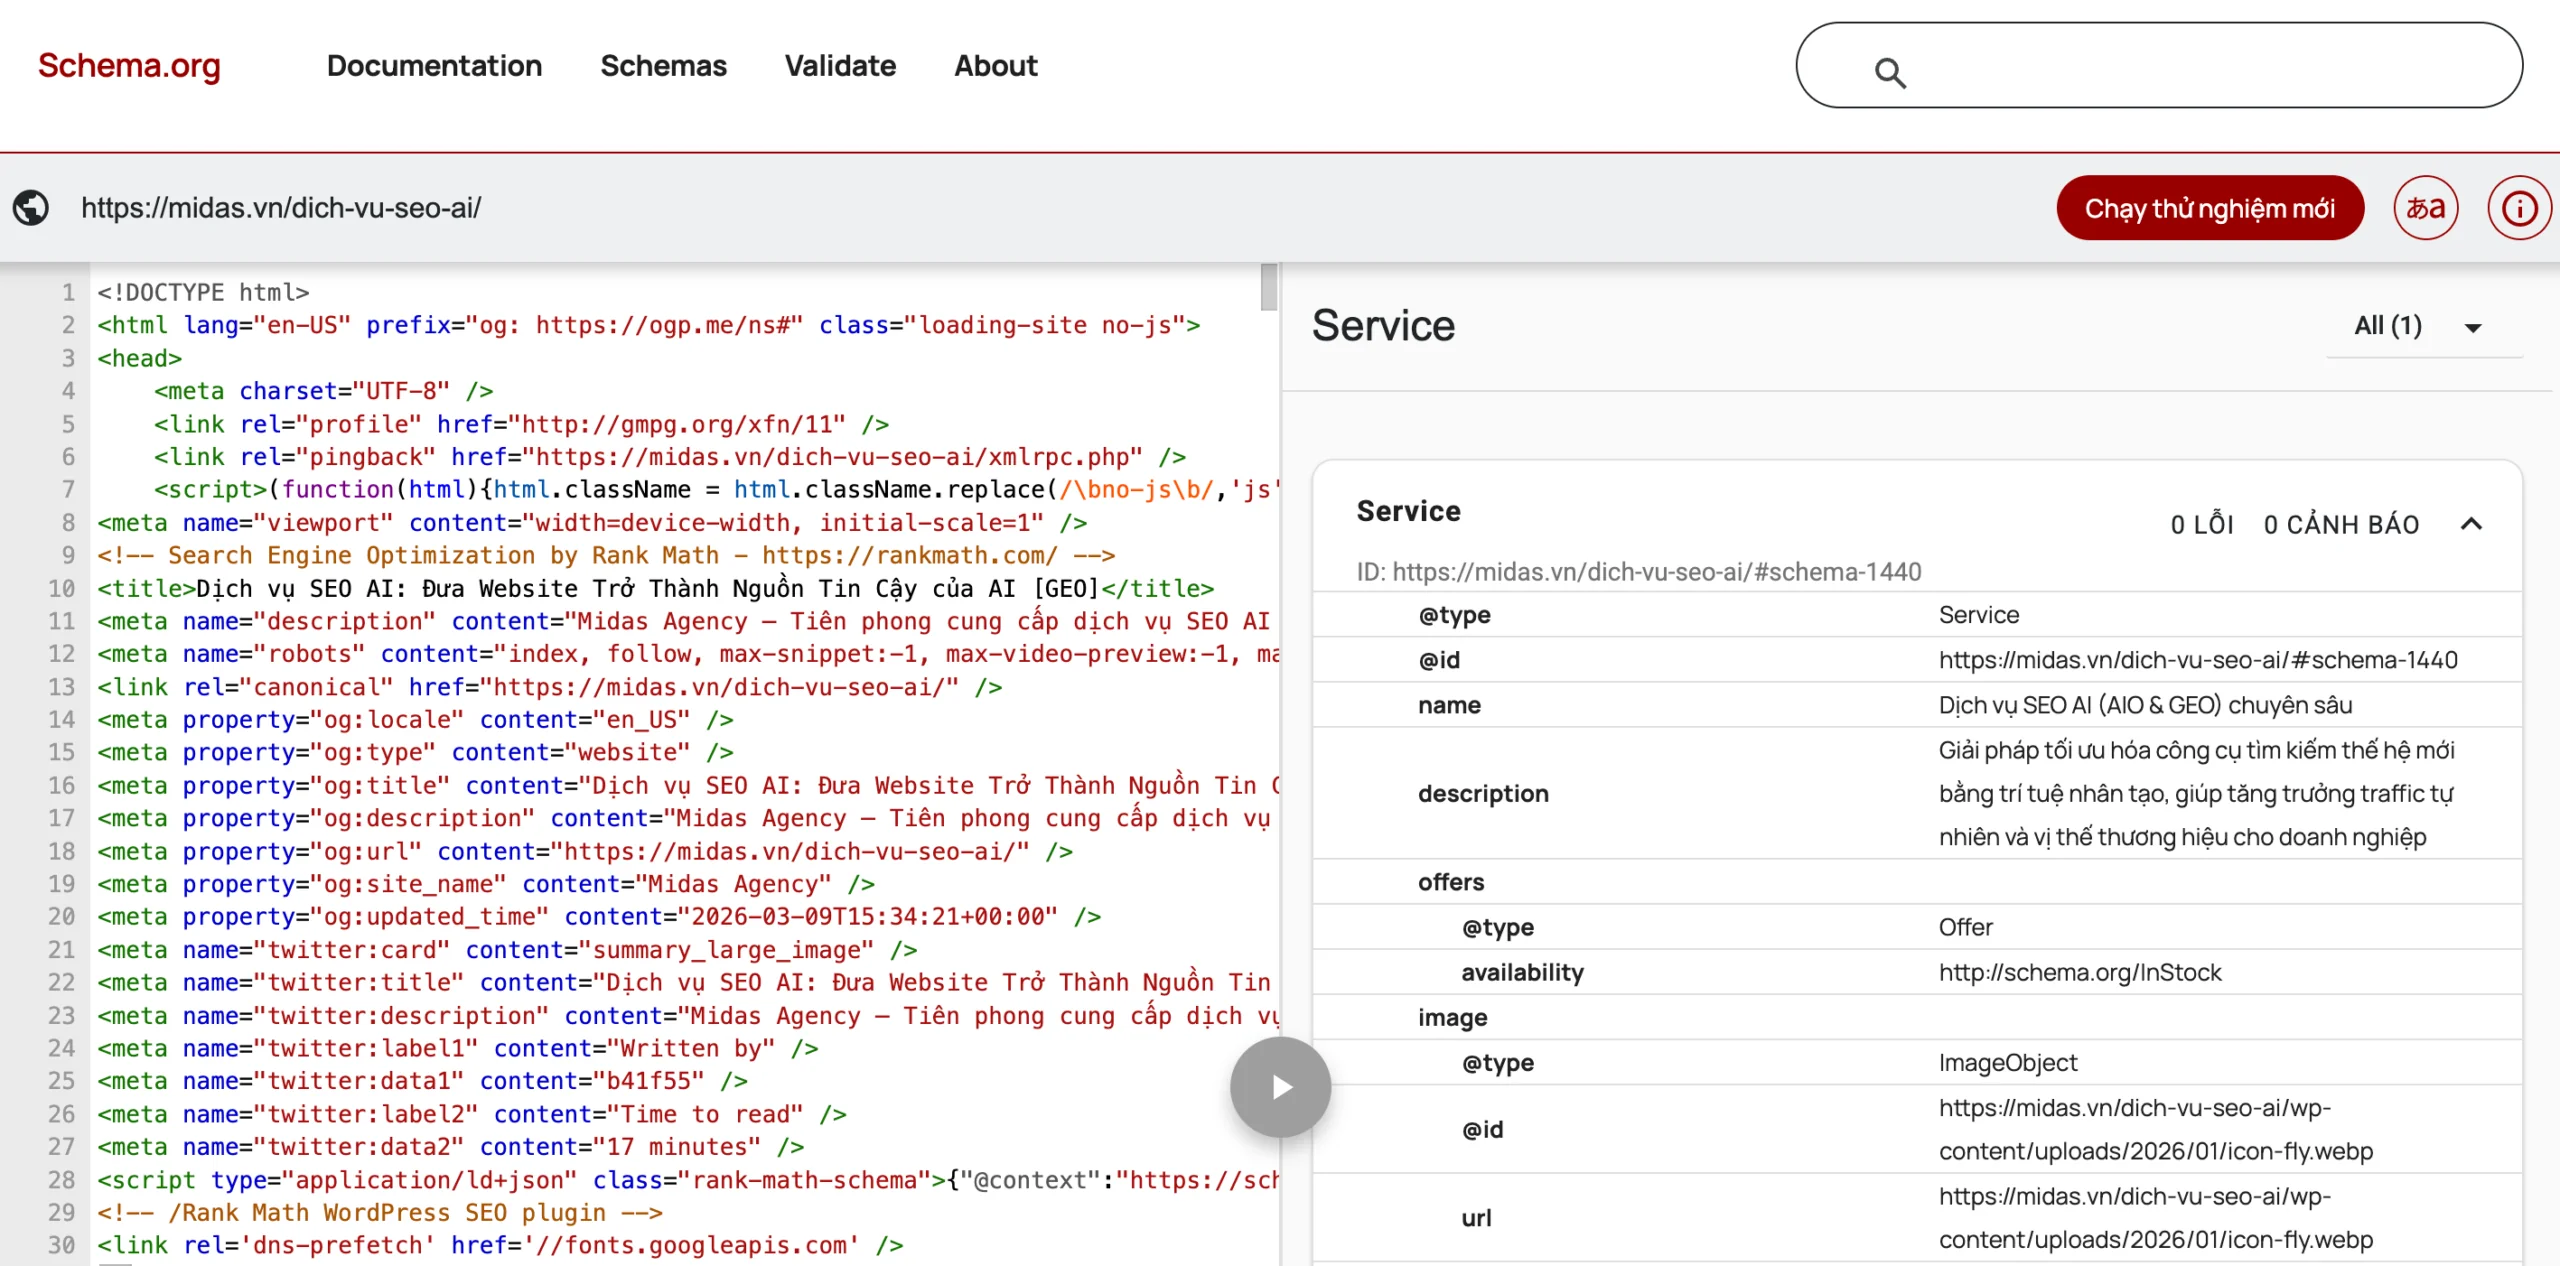Screen dimensions: 2560x1266
Task: Click the 0 CẢNH BÁO warning count
Action: pos(2340,524)
